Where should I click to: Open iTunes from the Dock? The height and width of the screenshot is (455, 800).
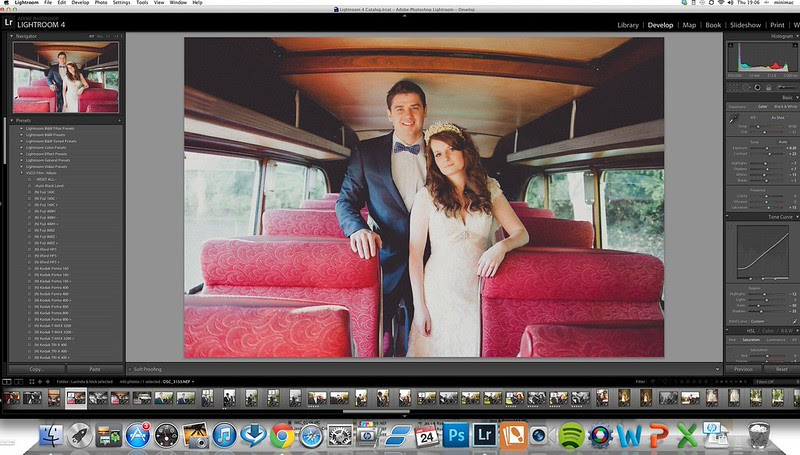click(224, 436)
